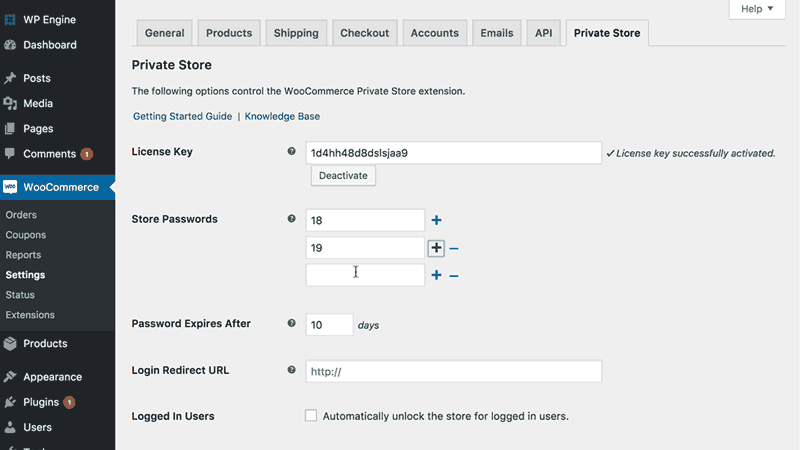
Task: Add password after the 18 row
Action: (436, 220)
